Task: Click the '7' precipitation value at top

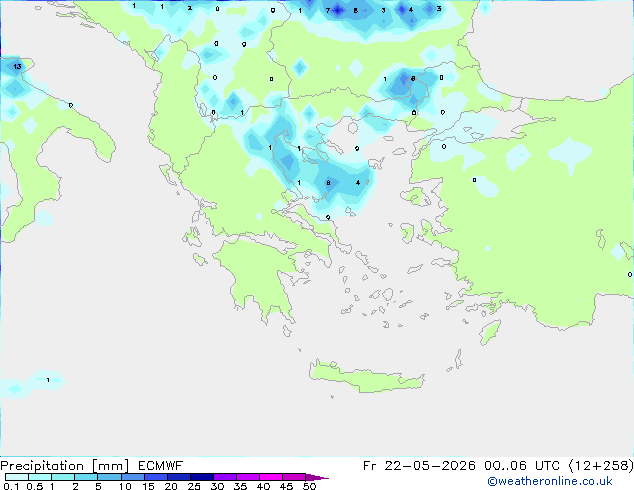Action: 328,11
